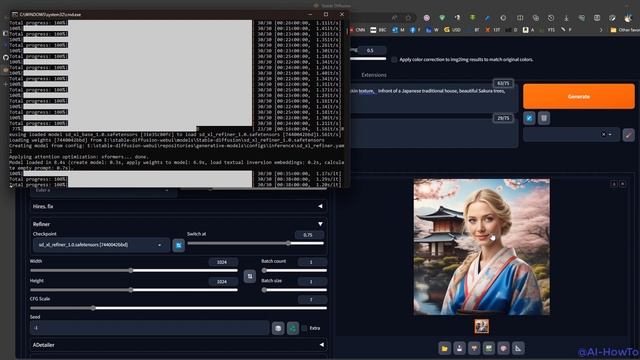The height and width of the screenshot is (360, 640).
Task: Click into the negative prompt text box
Action: (x=433, y=133)
